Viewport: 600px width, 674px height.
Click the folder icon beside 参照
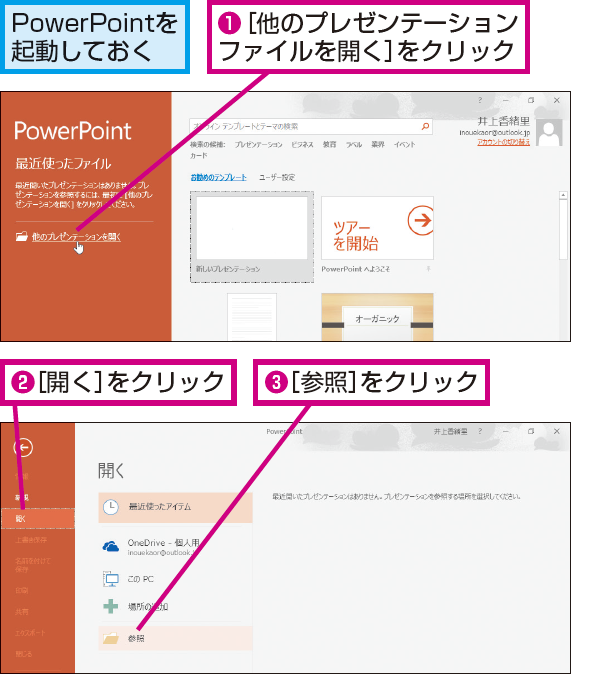[111, 638]
